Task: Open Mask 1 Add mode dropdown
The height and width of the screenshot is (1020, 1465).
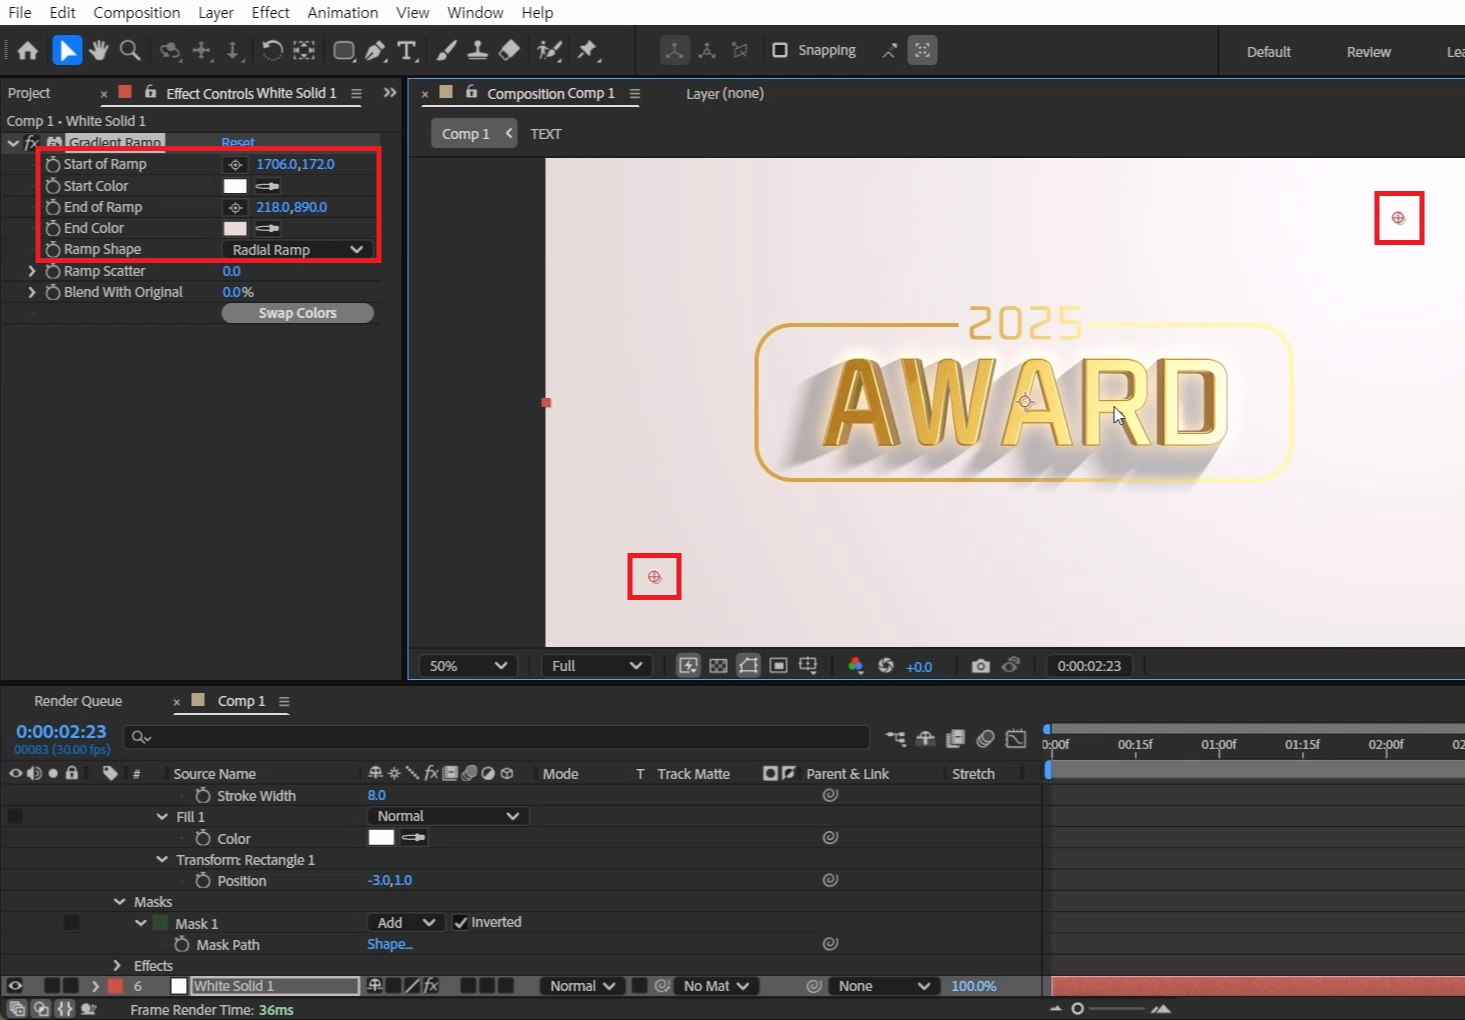Action: (405, 923)
